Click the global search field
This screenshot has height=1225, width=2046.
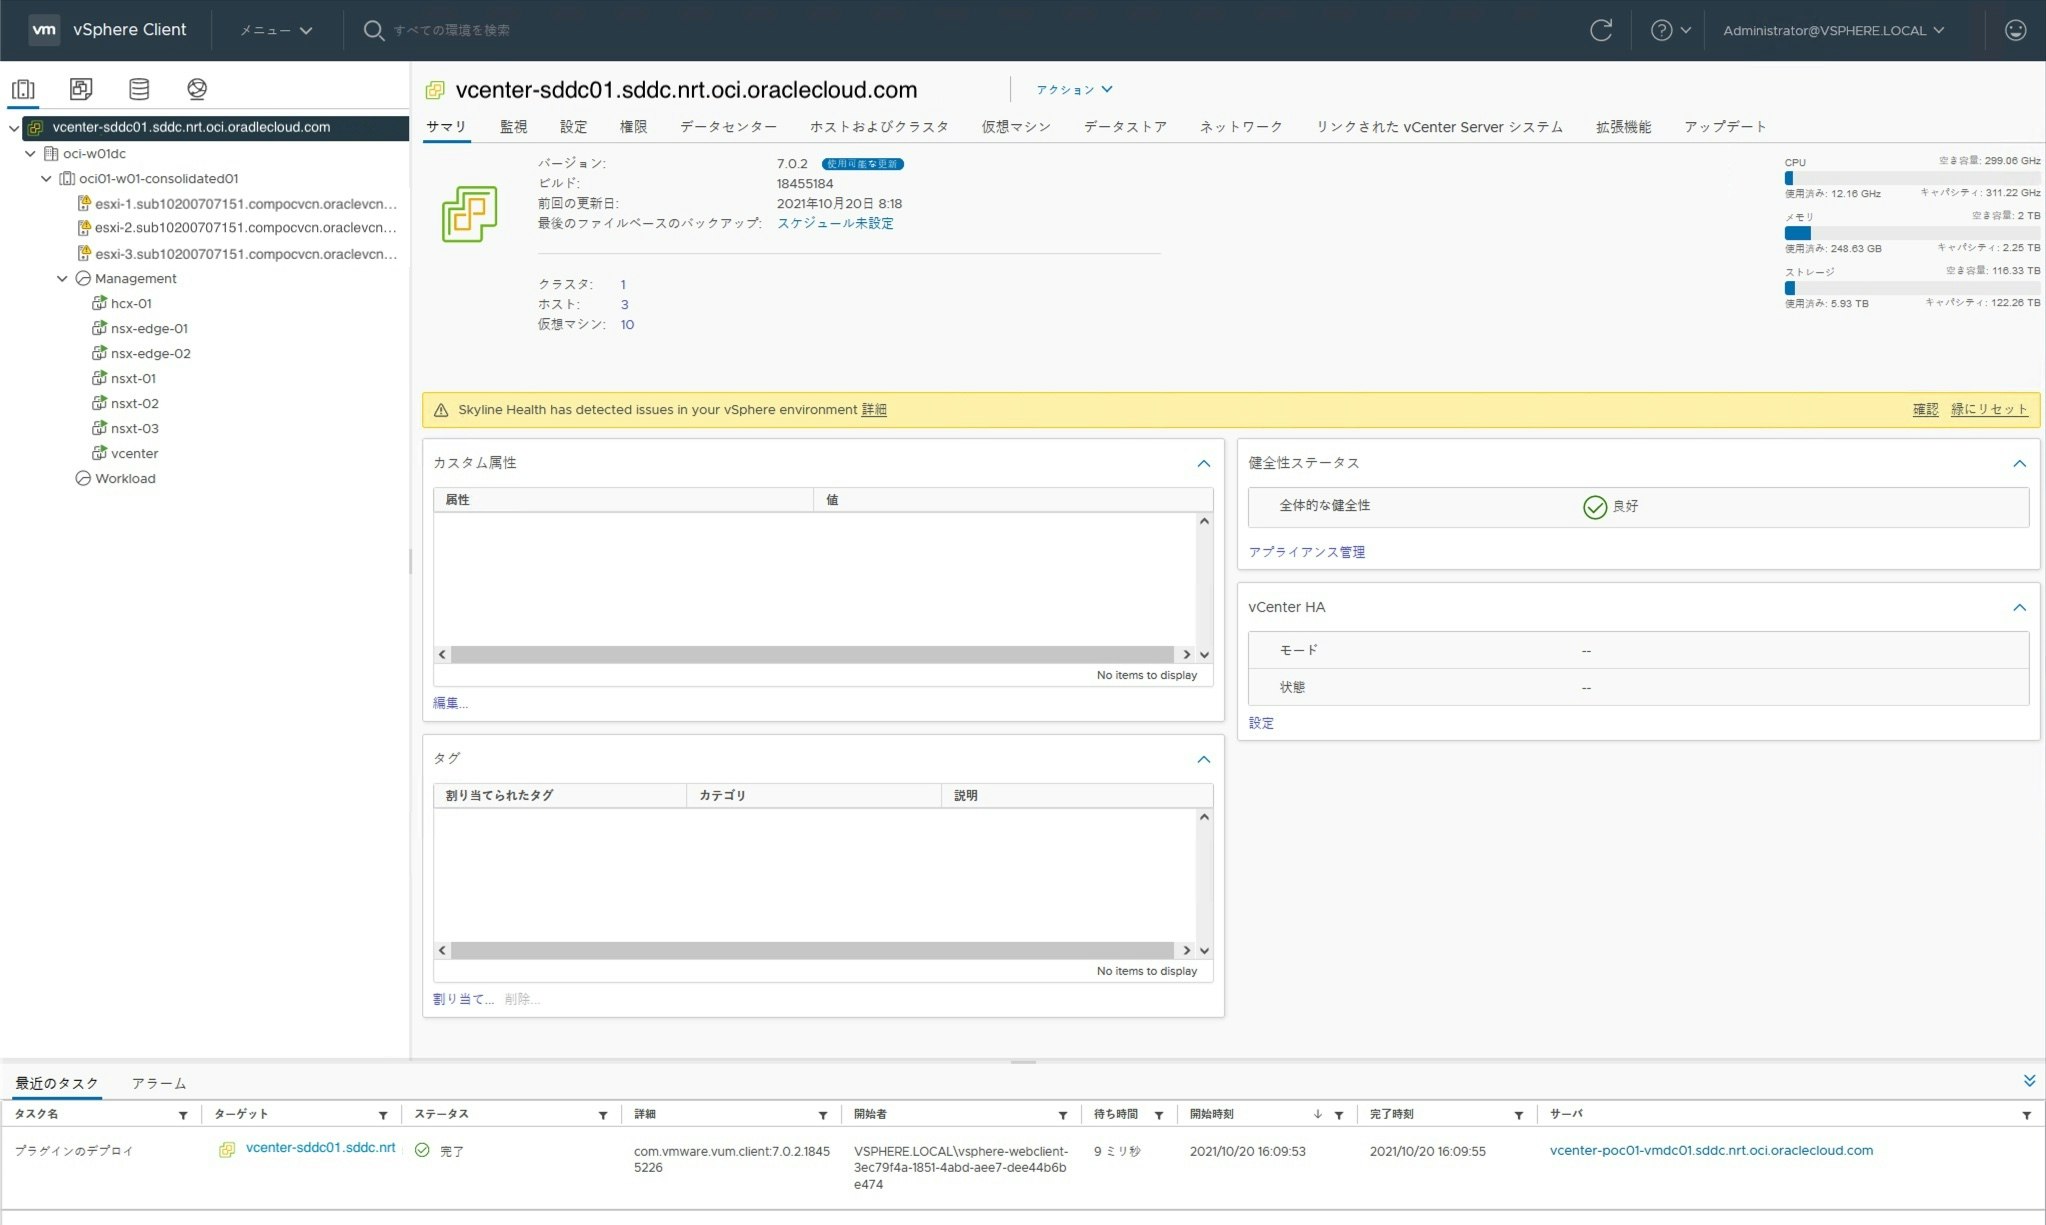tap(452, 30)
